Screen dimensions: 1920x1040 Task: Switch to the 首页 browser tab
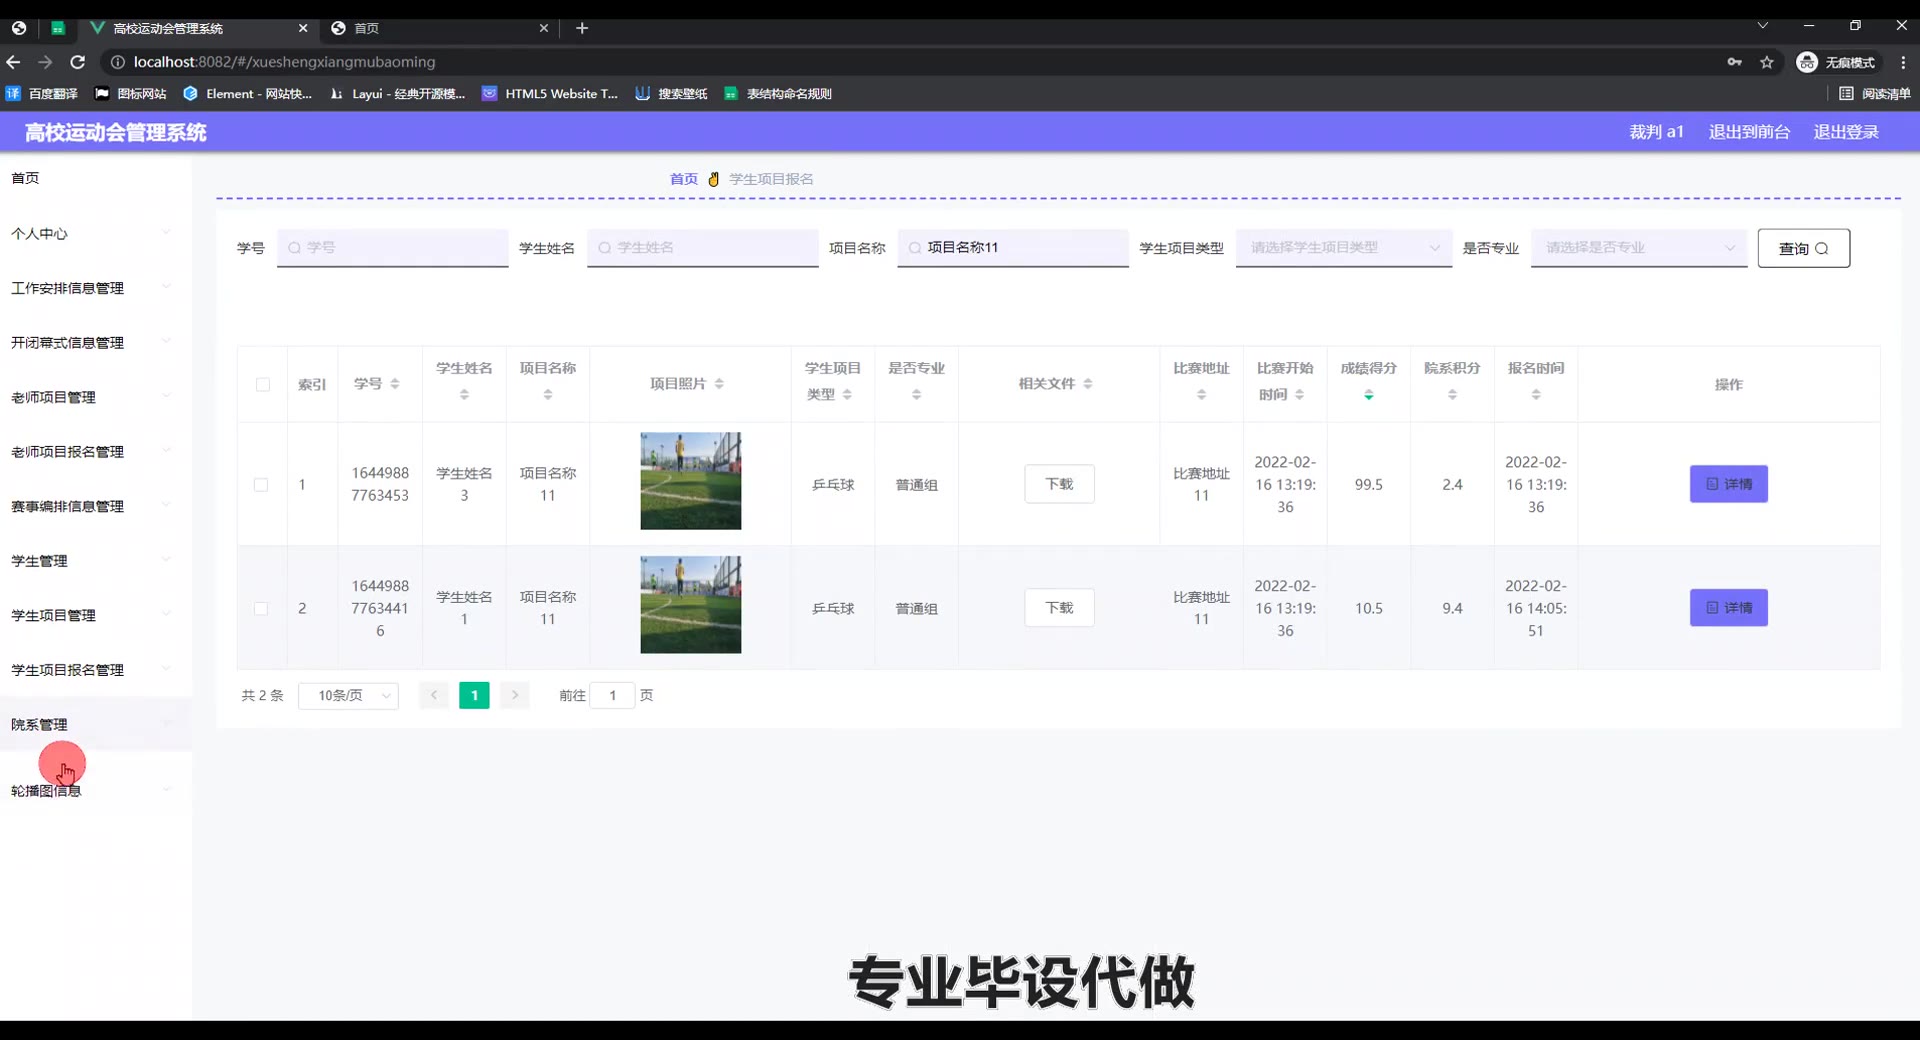point(440,28)
